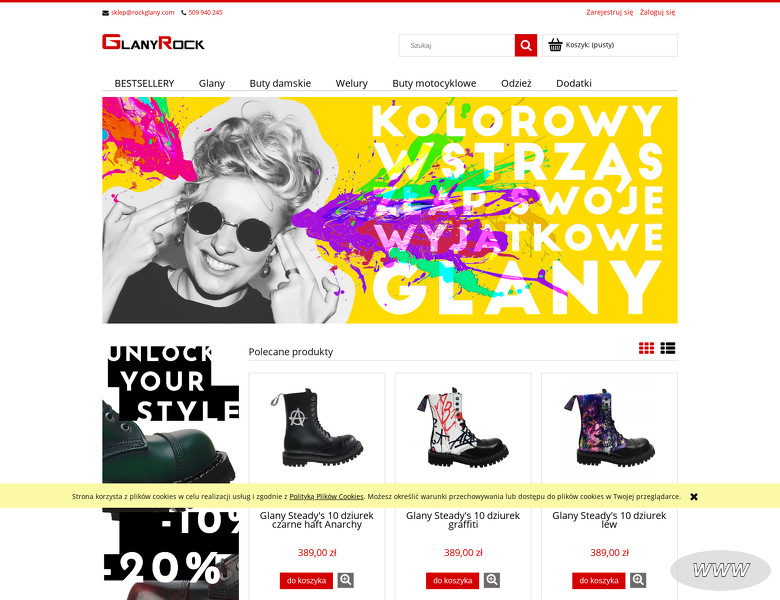The height and width of the screenshot is (600, 780).
Task: Click the phone icon beside 509 940 245
Action: pos(184,13)
